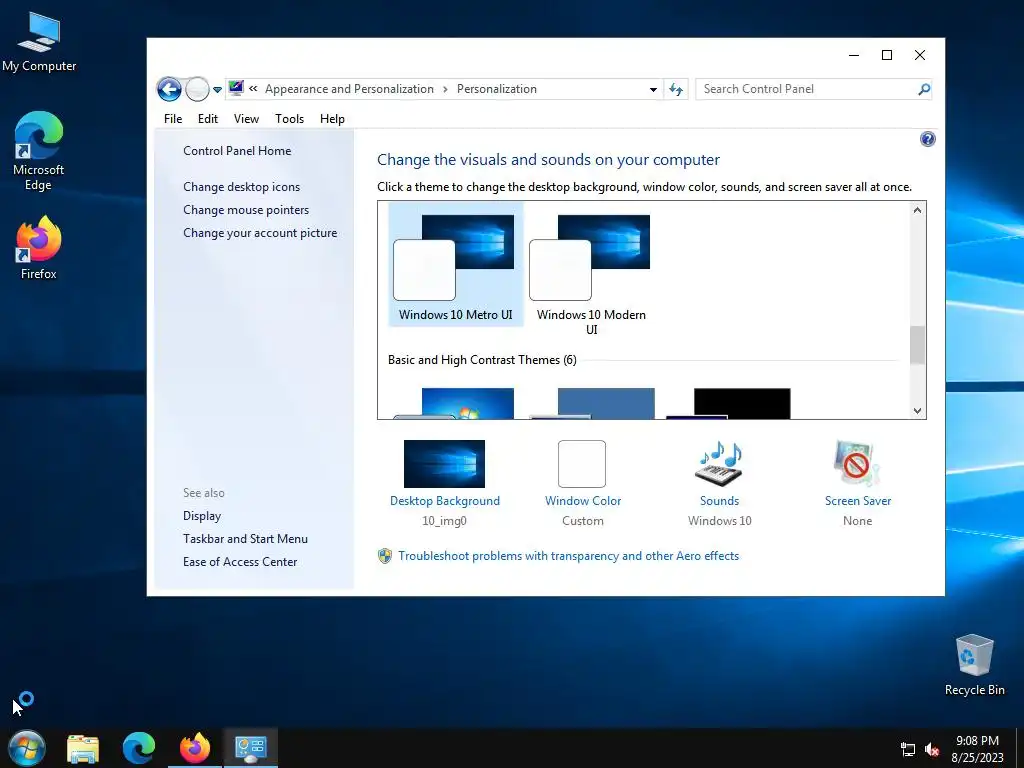
Task: Open the Window Color text link
Action: (x=583, y=501)
